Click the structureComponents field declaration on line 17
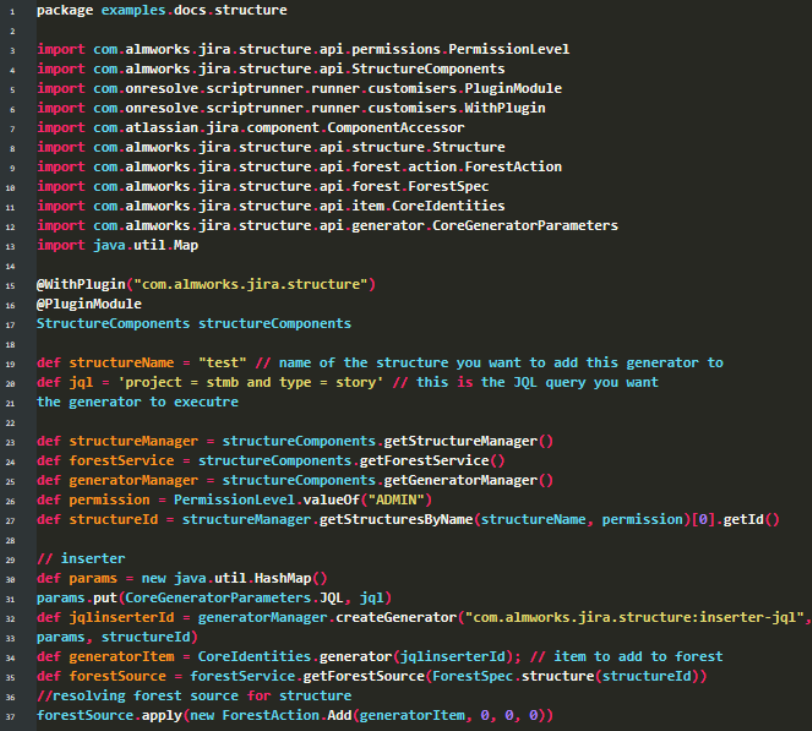The image size is (812, 731). tap(194, 324)
